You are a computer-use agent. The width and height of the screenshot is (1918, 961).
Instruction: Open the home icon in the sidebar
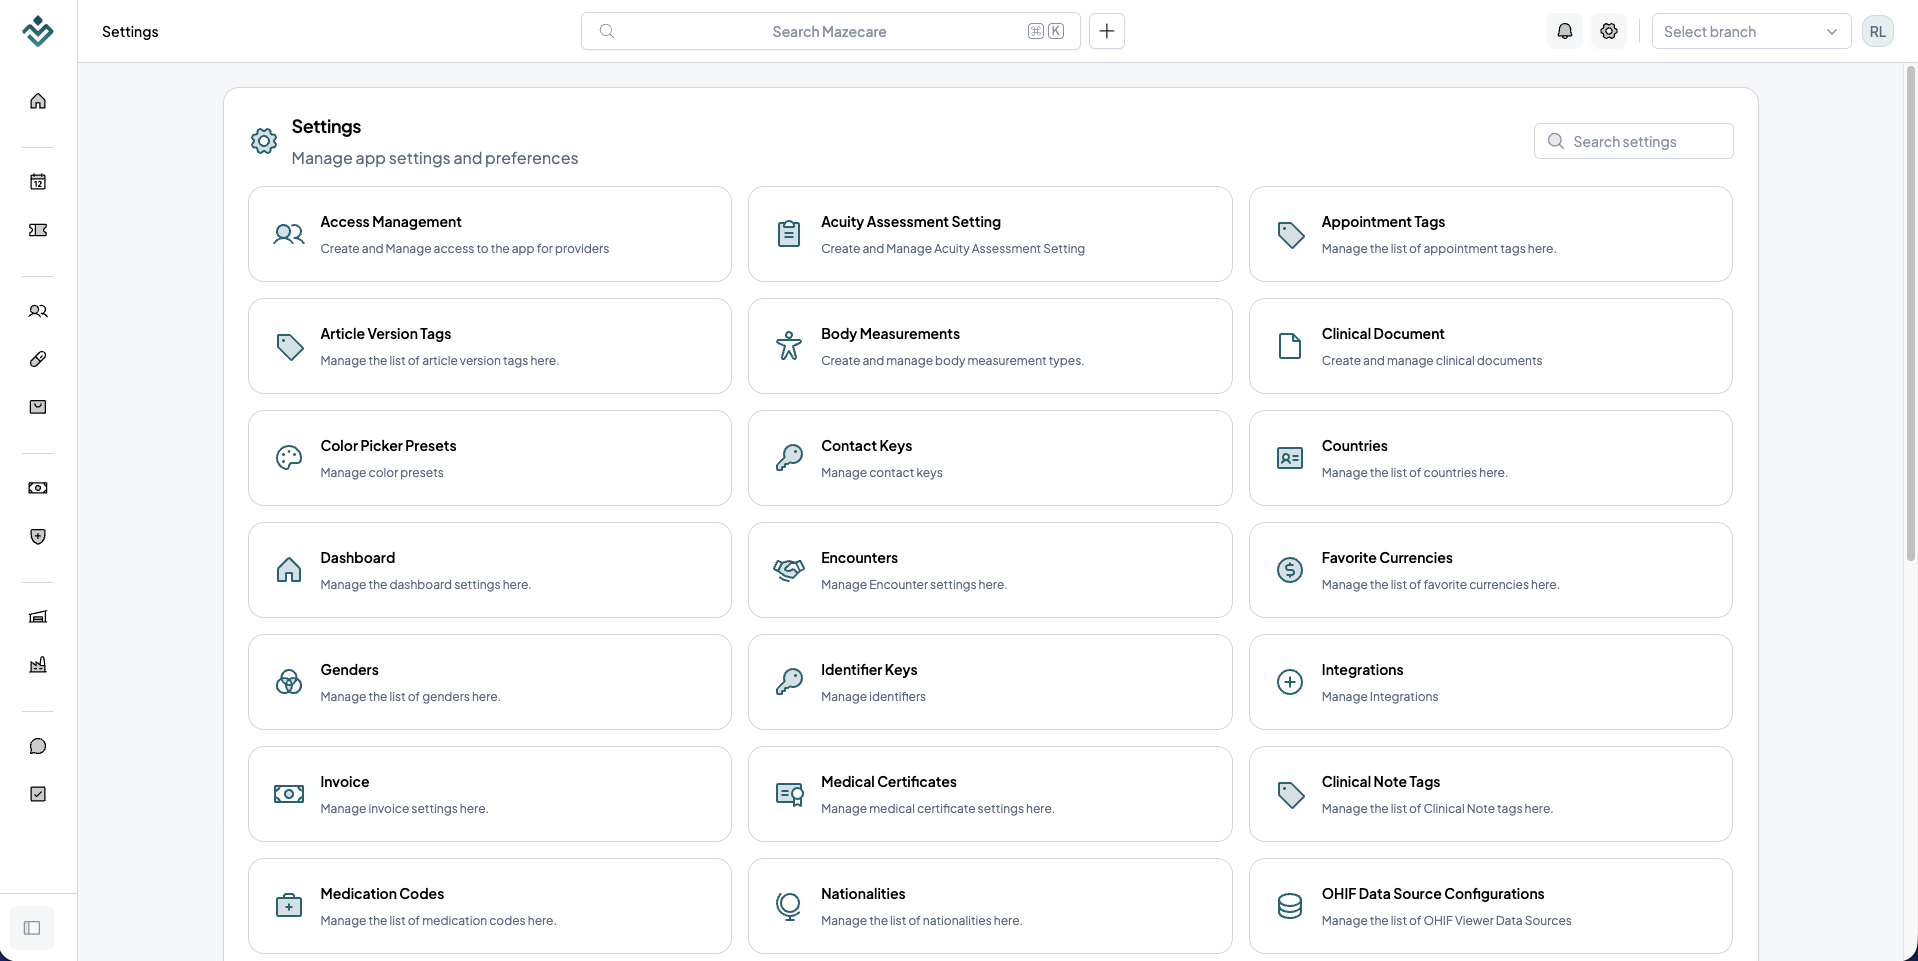tap(38, 101)
